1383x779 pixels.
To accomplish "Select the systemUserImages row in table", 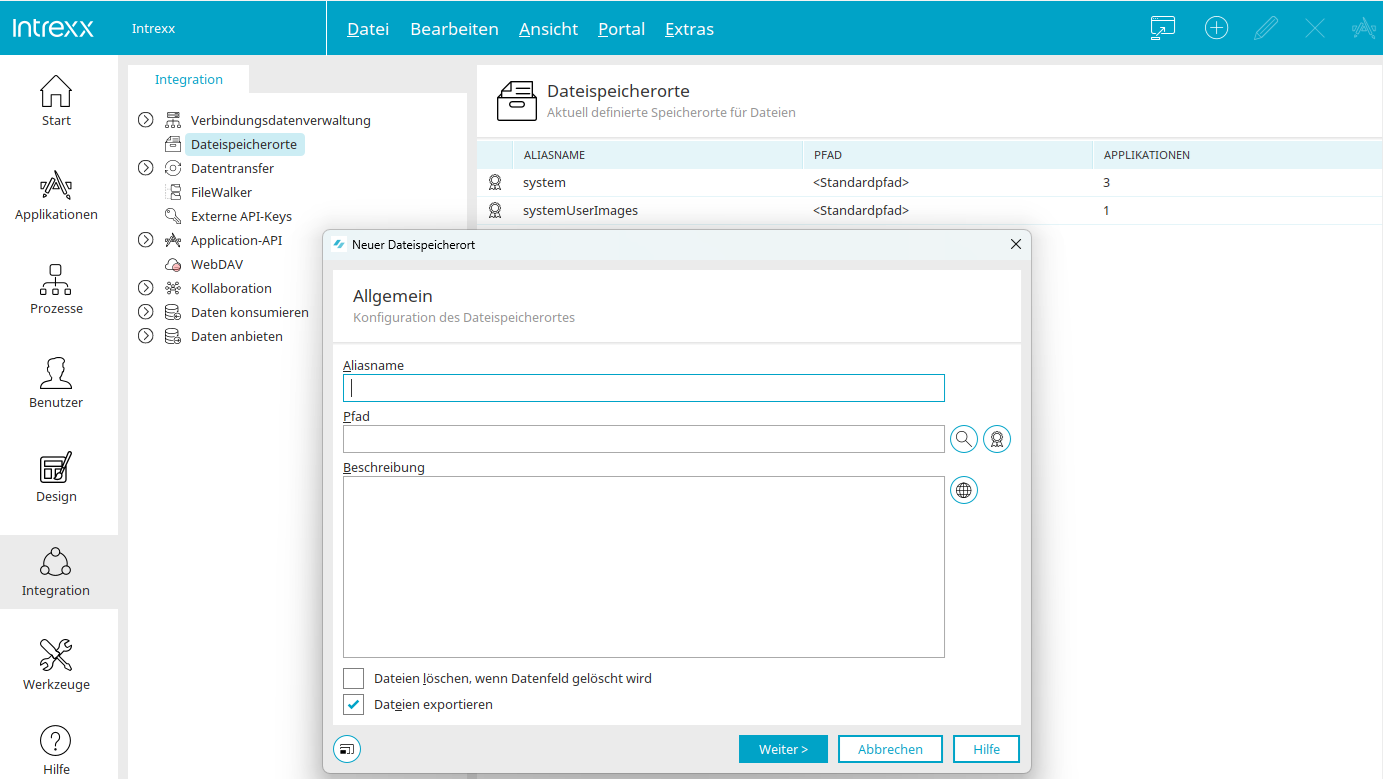I will (580, 211).
